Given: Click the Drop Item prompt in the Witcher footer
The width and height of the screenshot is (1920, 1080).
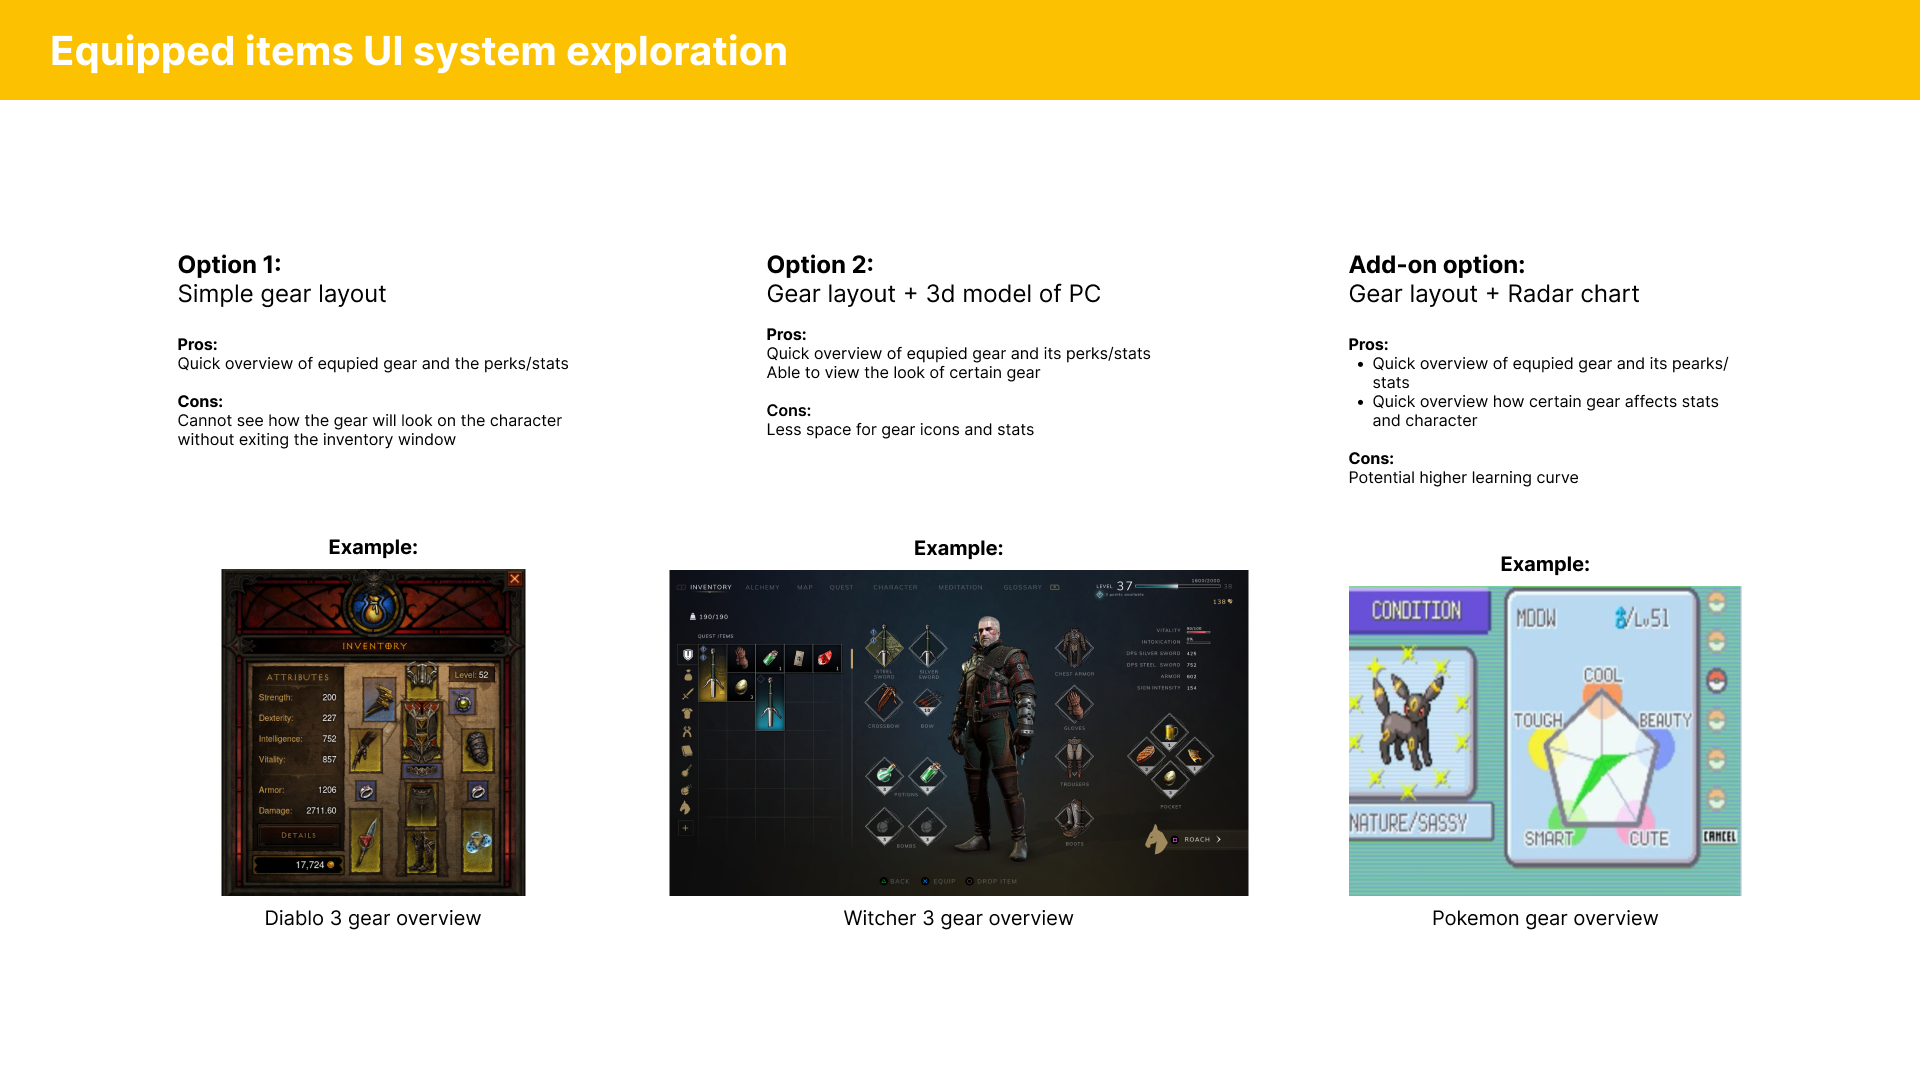Looking at the screenshot, I should (x=991, y=882).
